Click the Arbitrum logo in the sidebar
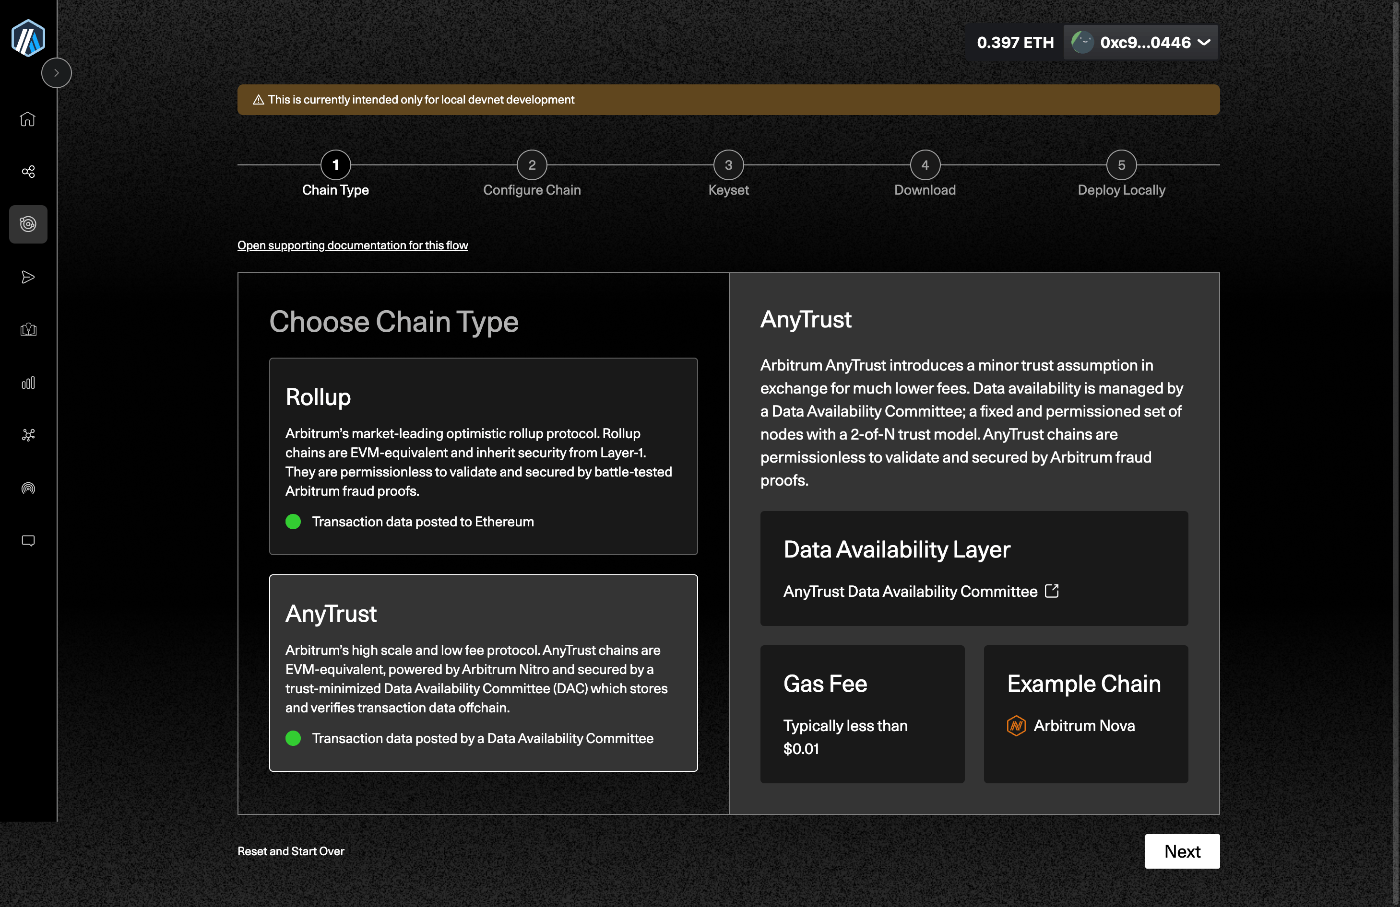The image size is (1400, 907). pos(28,38)
